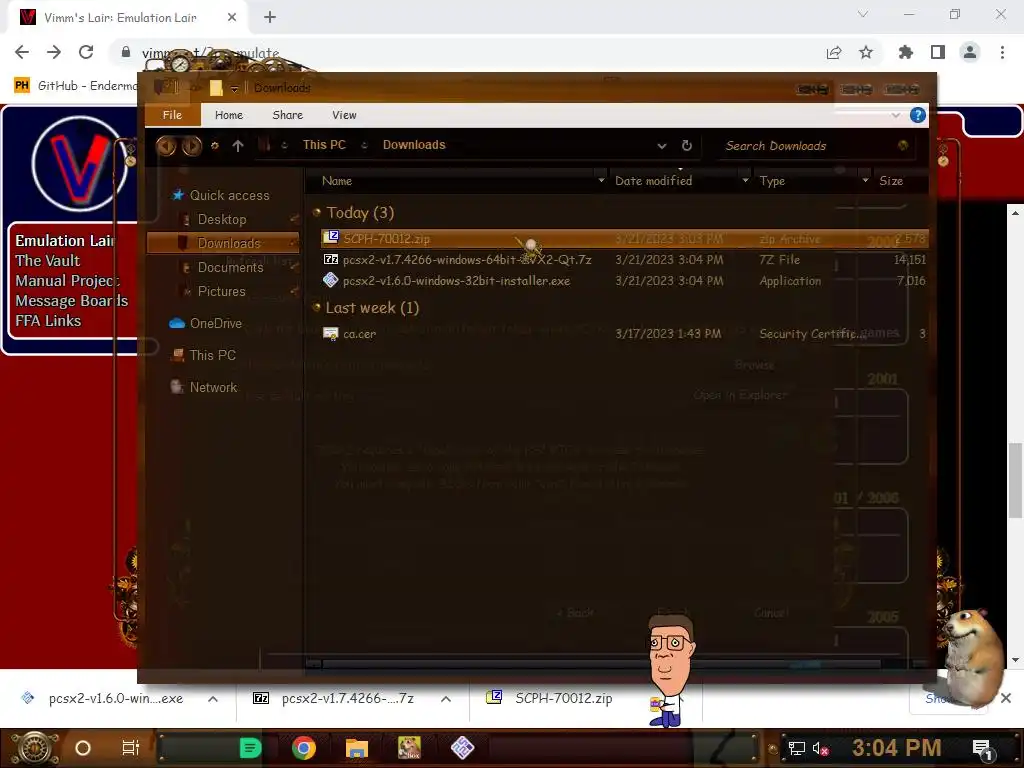Viewport: 1024px width, 768px height.
Task: Click Chrome browser Back arrow
Action: pyautogui.click(x=22, y=52)
